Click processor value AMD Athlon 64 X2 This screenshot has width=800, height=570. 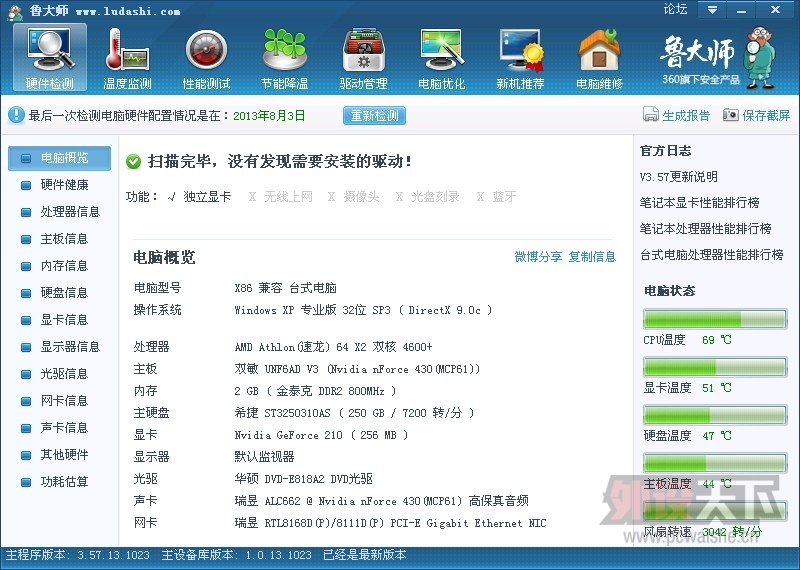333,347
